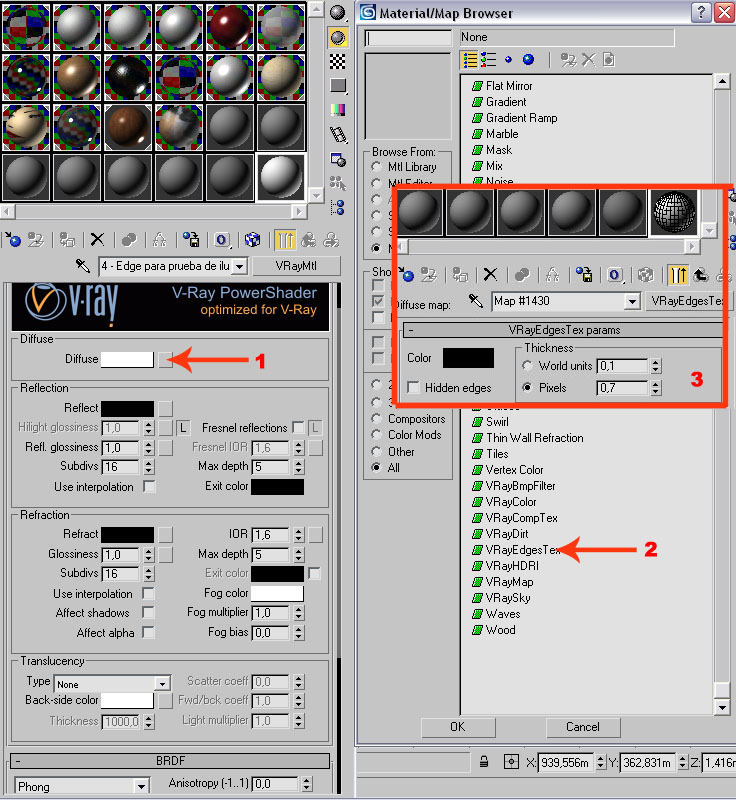Viewport: 736px width, 800px height.
Task: Click the Fog multiplier spinner arrows
Action: pyautogui.click(x=298, y=612)
